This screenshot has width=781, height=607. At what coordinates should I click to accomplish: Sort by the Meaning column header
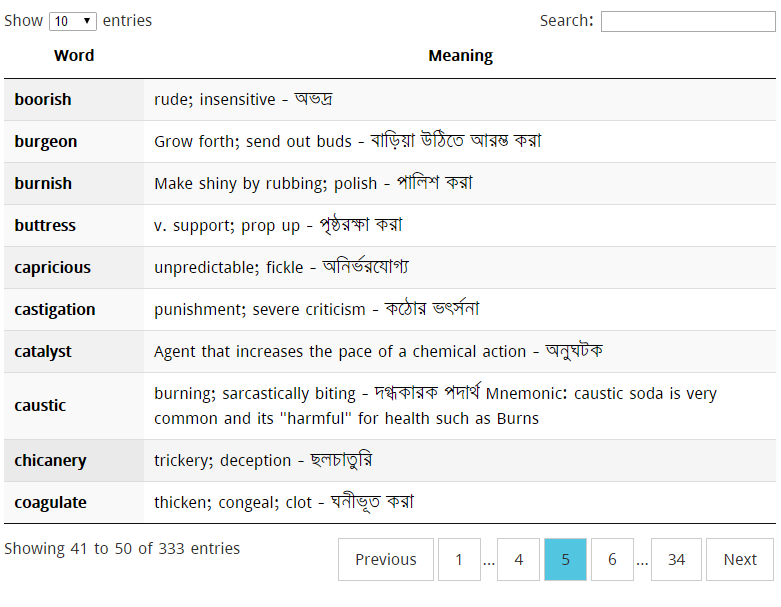[x=460, y=55]
